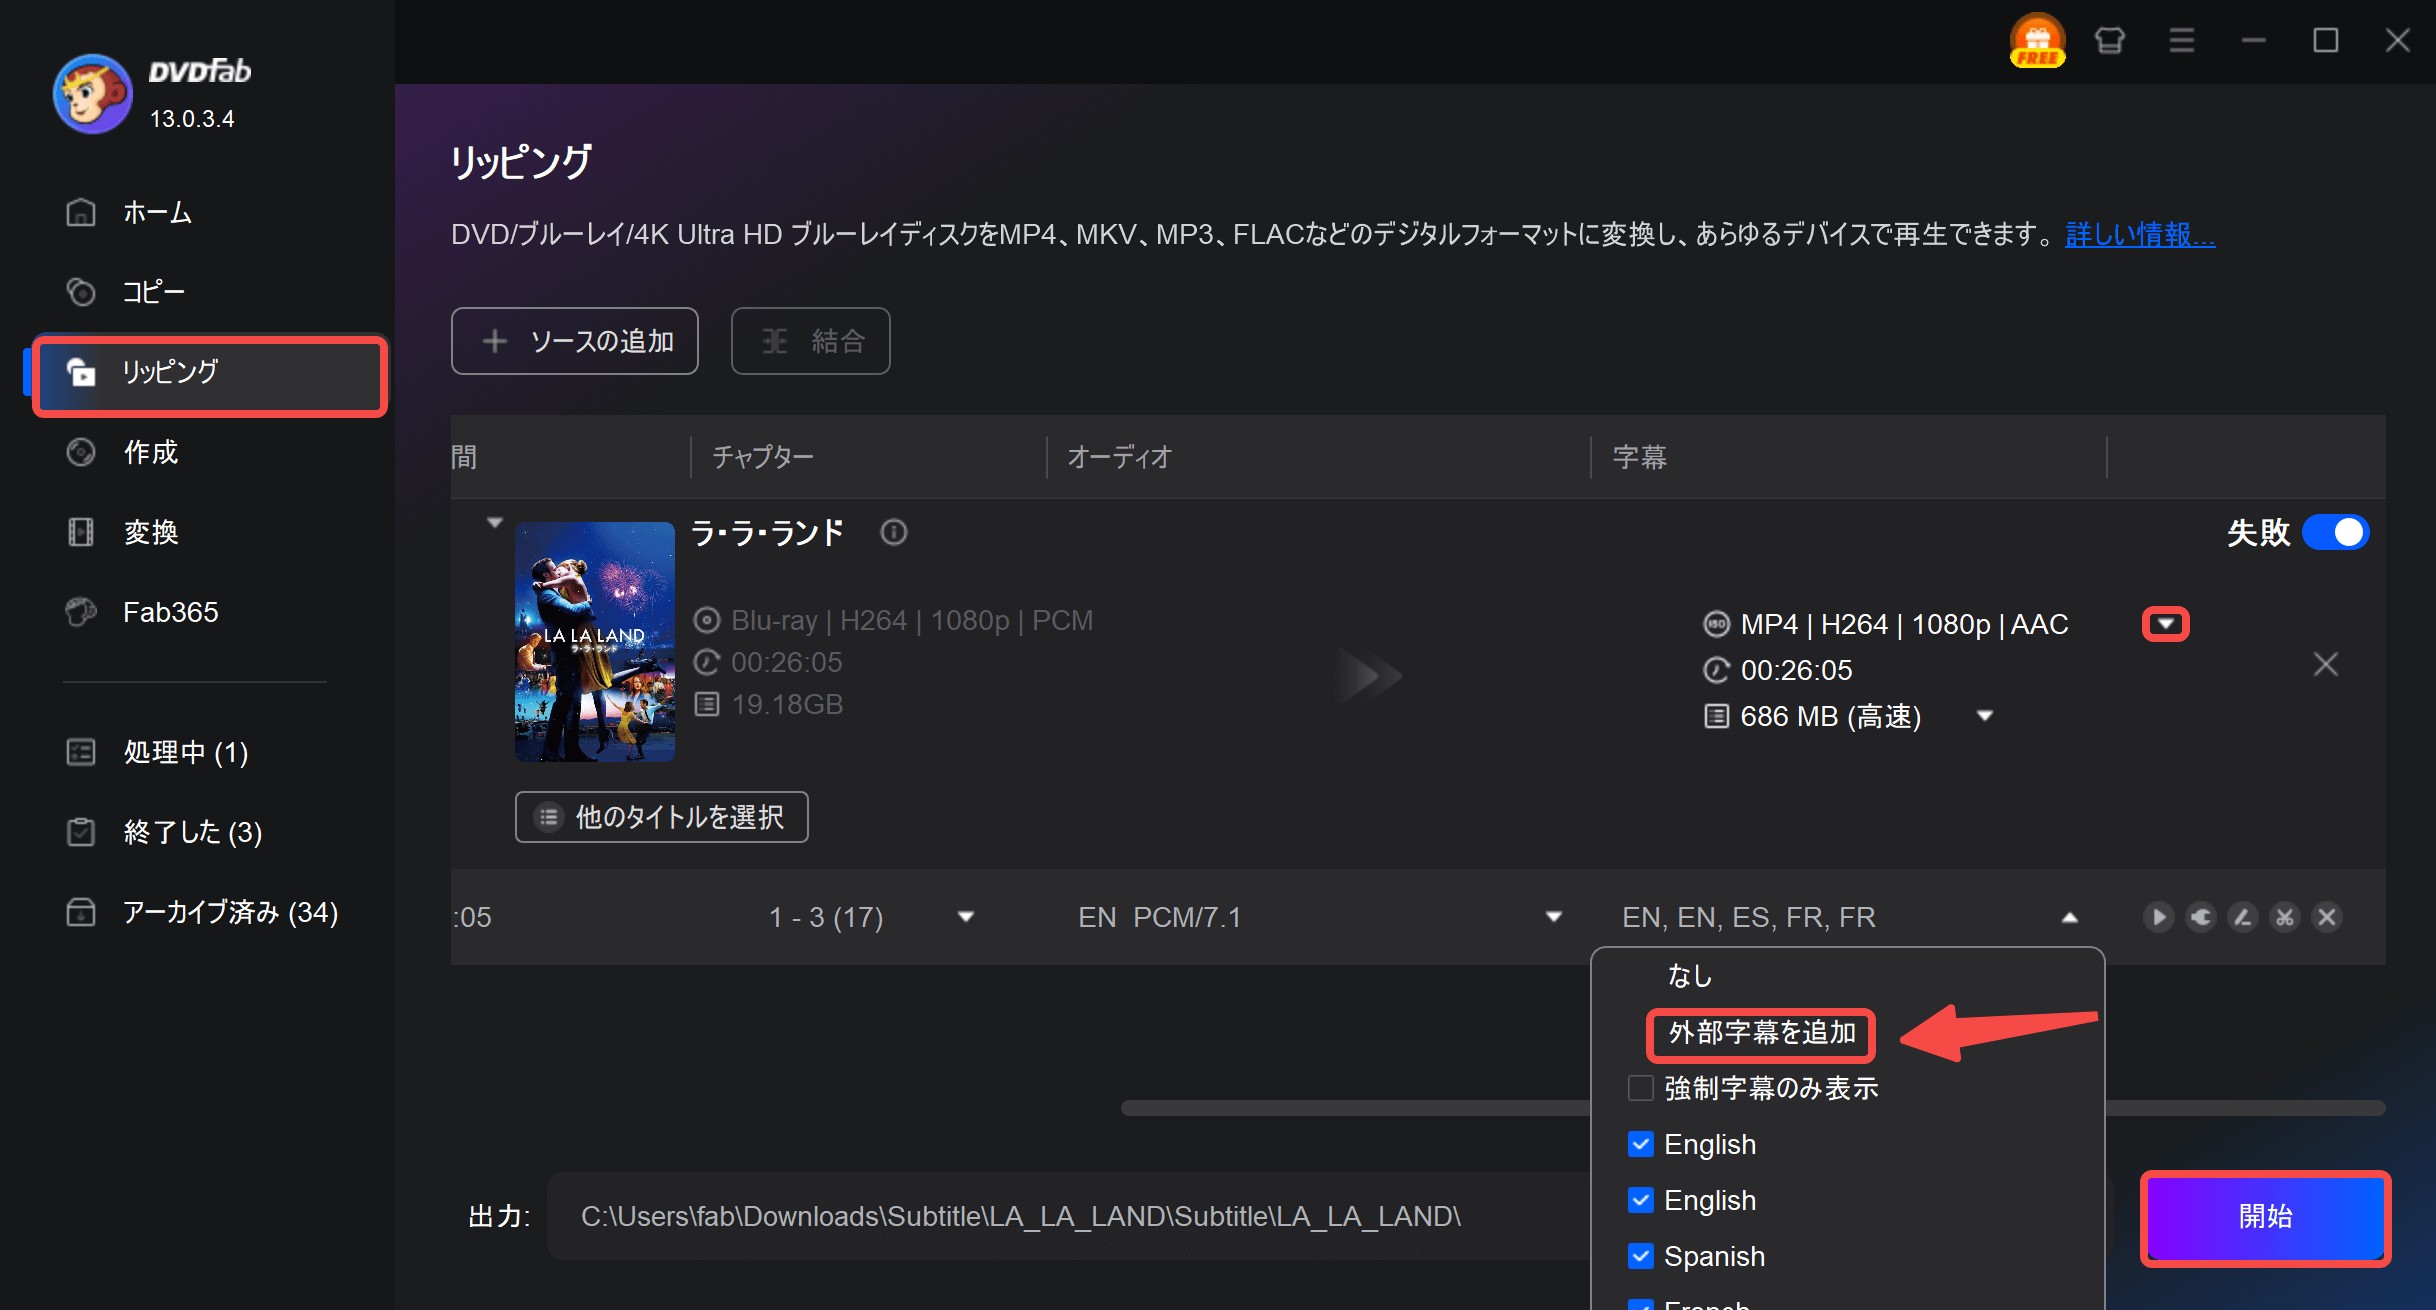Click the 19.18GB source size text

(x=787, y=704)
